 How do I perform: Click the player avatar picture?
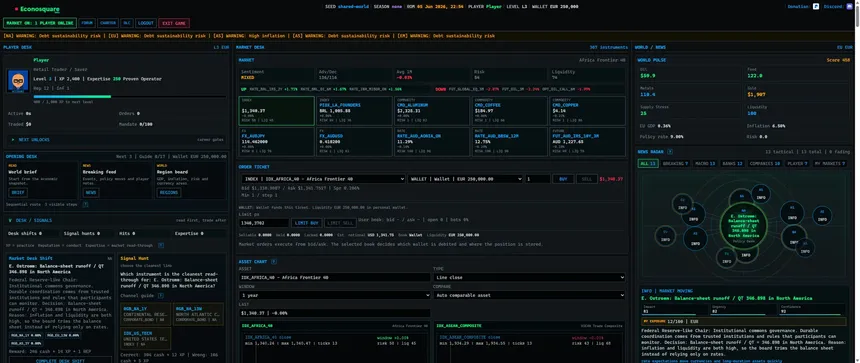click(18, 81)
